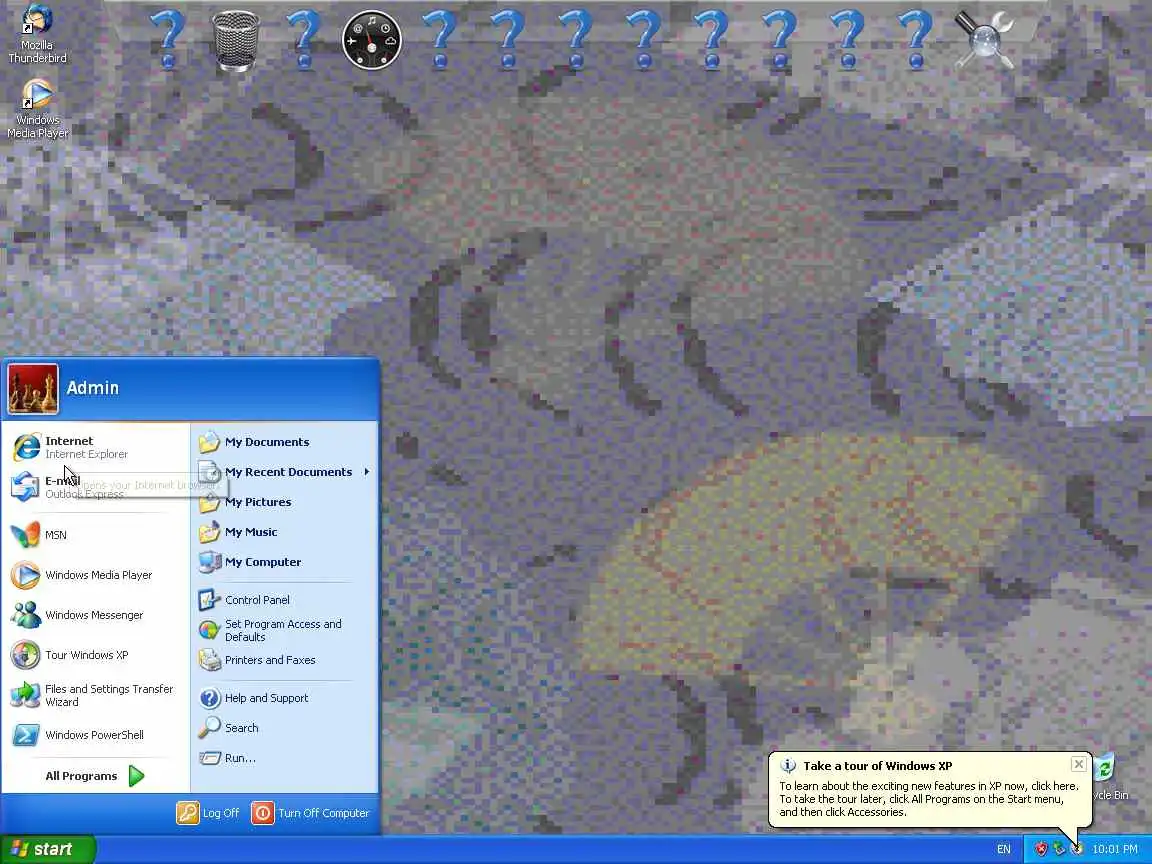Click Turn Off Computer button

click(311, 813)
